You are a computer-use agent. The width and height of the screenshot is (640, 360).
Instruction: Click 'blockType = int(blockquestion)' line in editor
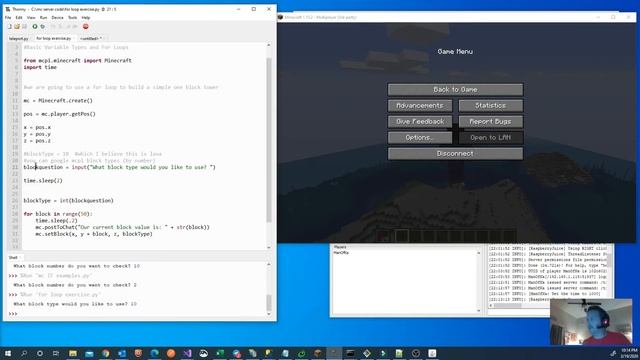pos(69,200)
